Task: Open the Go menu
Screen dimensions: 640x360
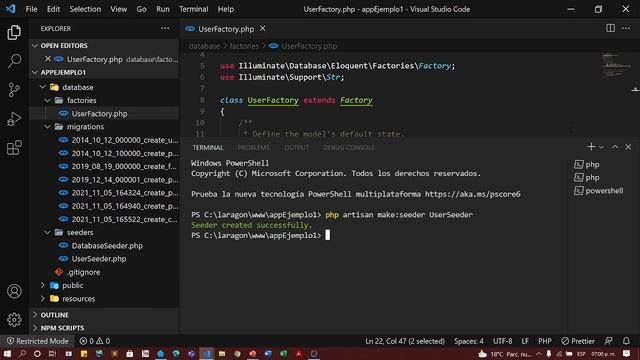Action: (x=141, y=9)
